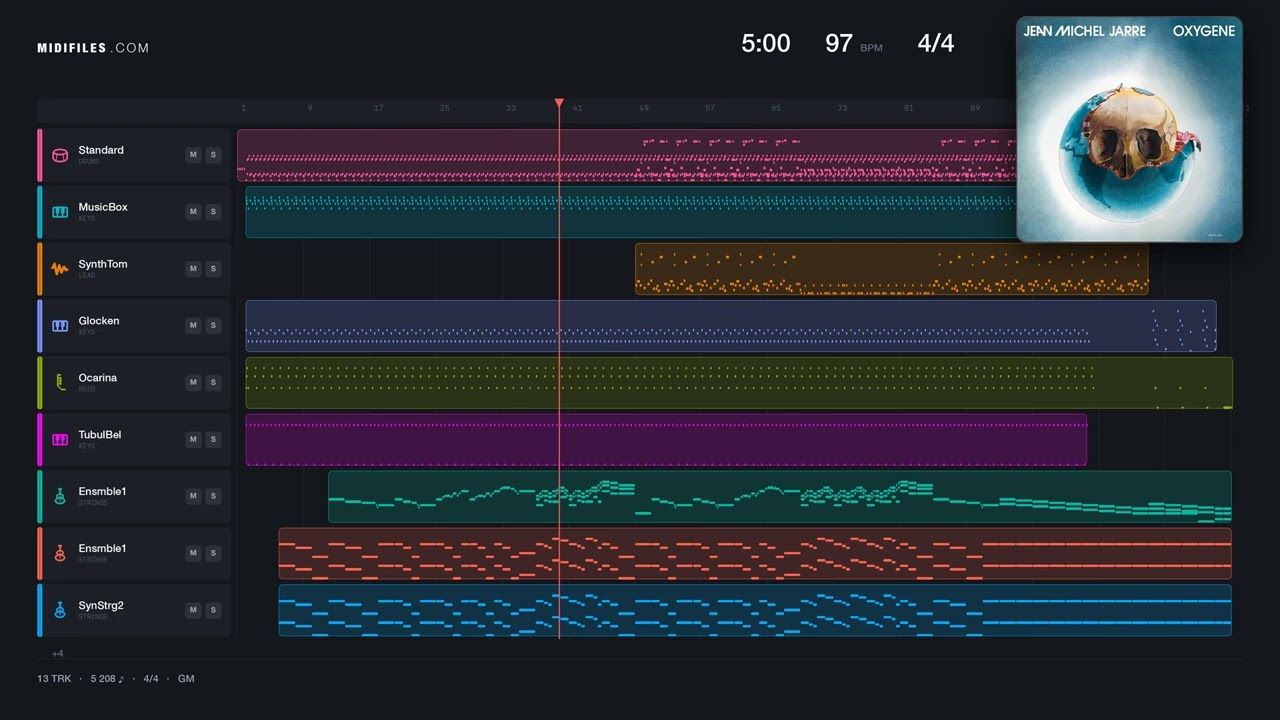1280x720 pixels.
Task: Click the blue strings icon on the SynStrg2 track
Action: 60,611
